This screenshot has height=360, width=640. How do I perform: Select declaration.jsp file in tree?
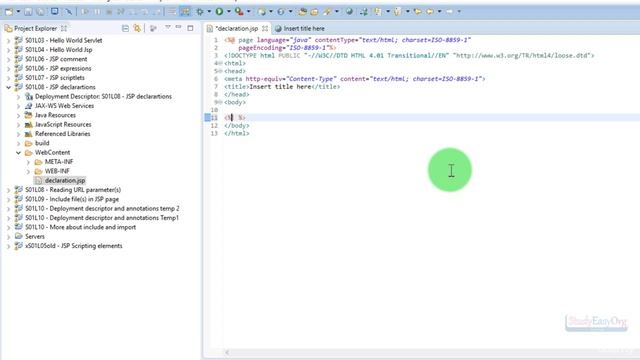point(65,181)
